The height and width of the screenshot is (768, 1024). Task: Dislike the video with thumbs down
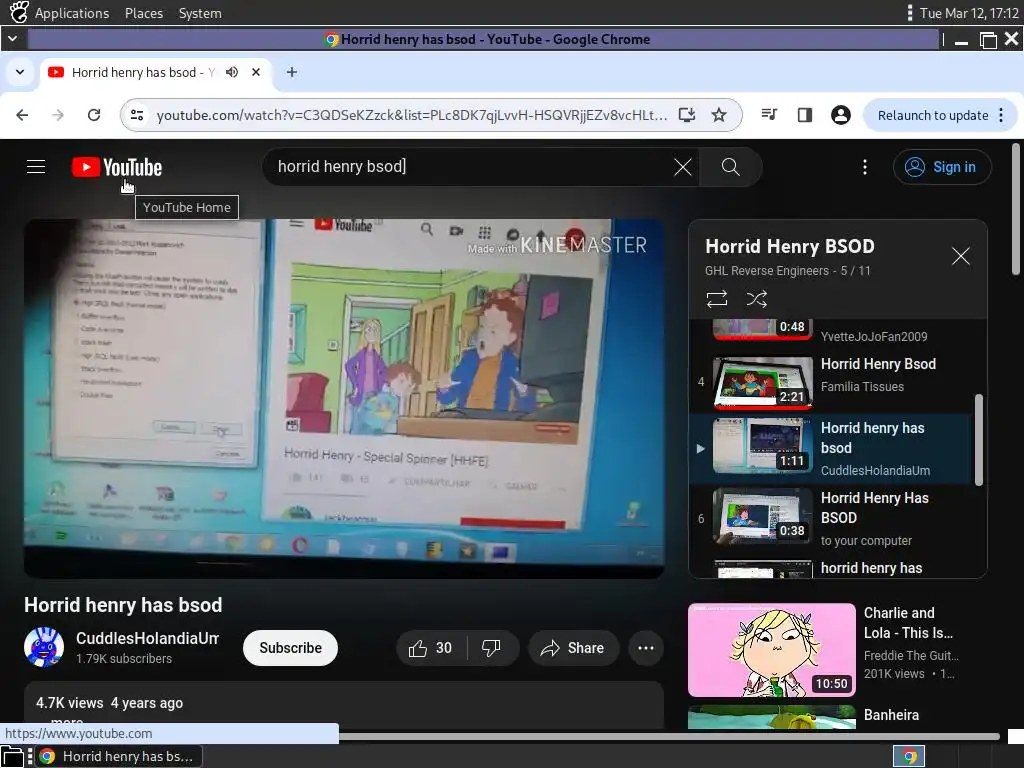491,648
